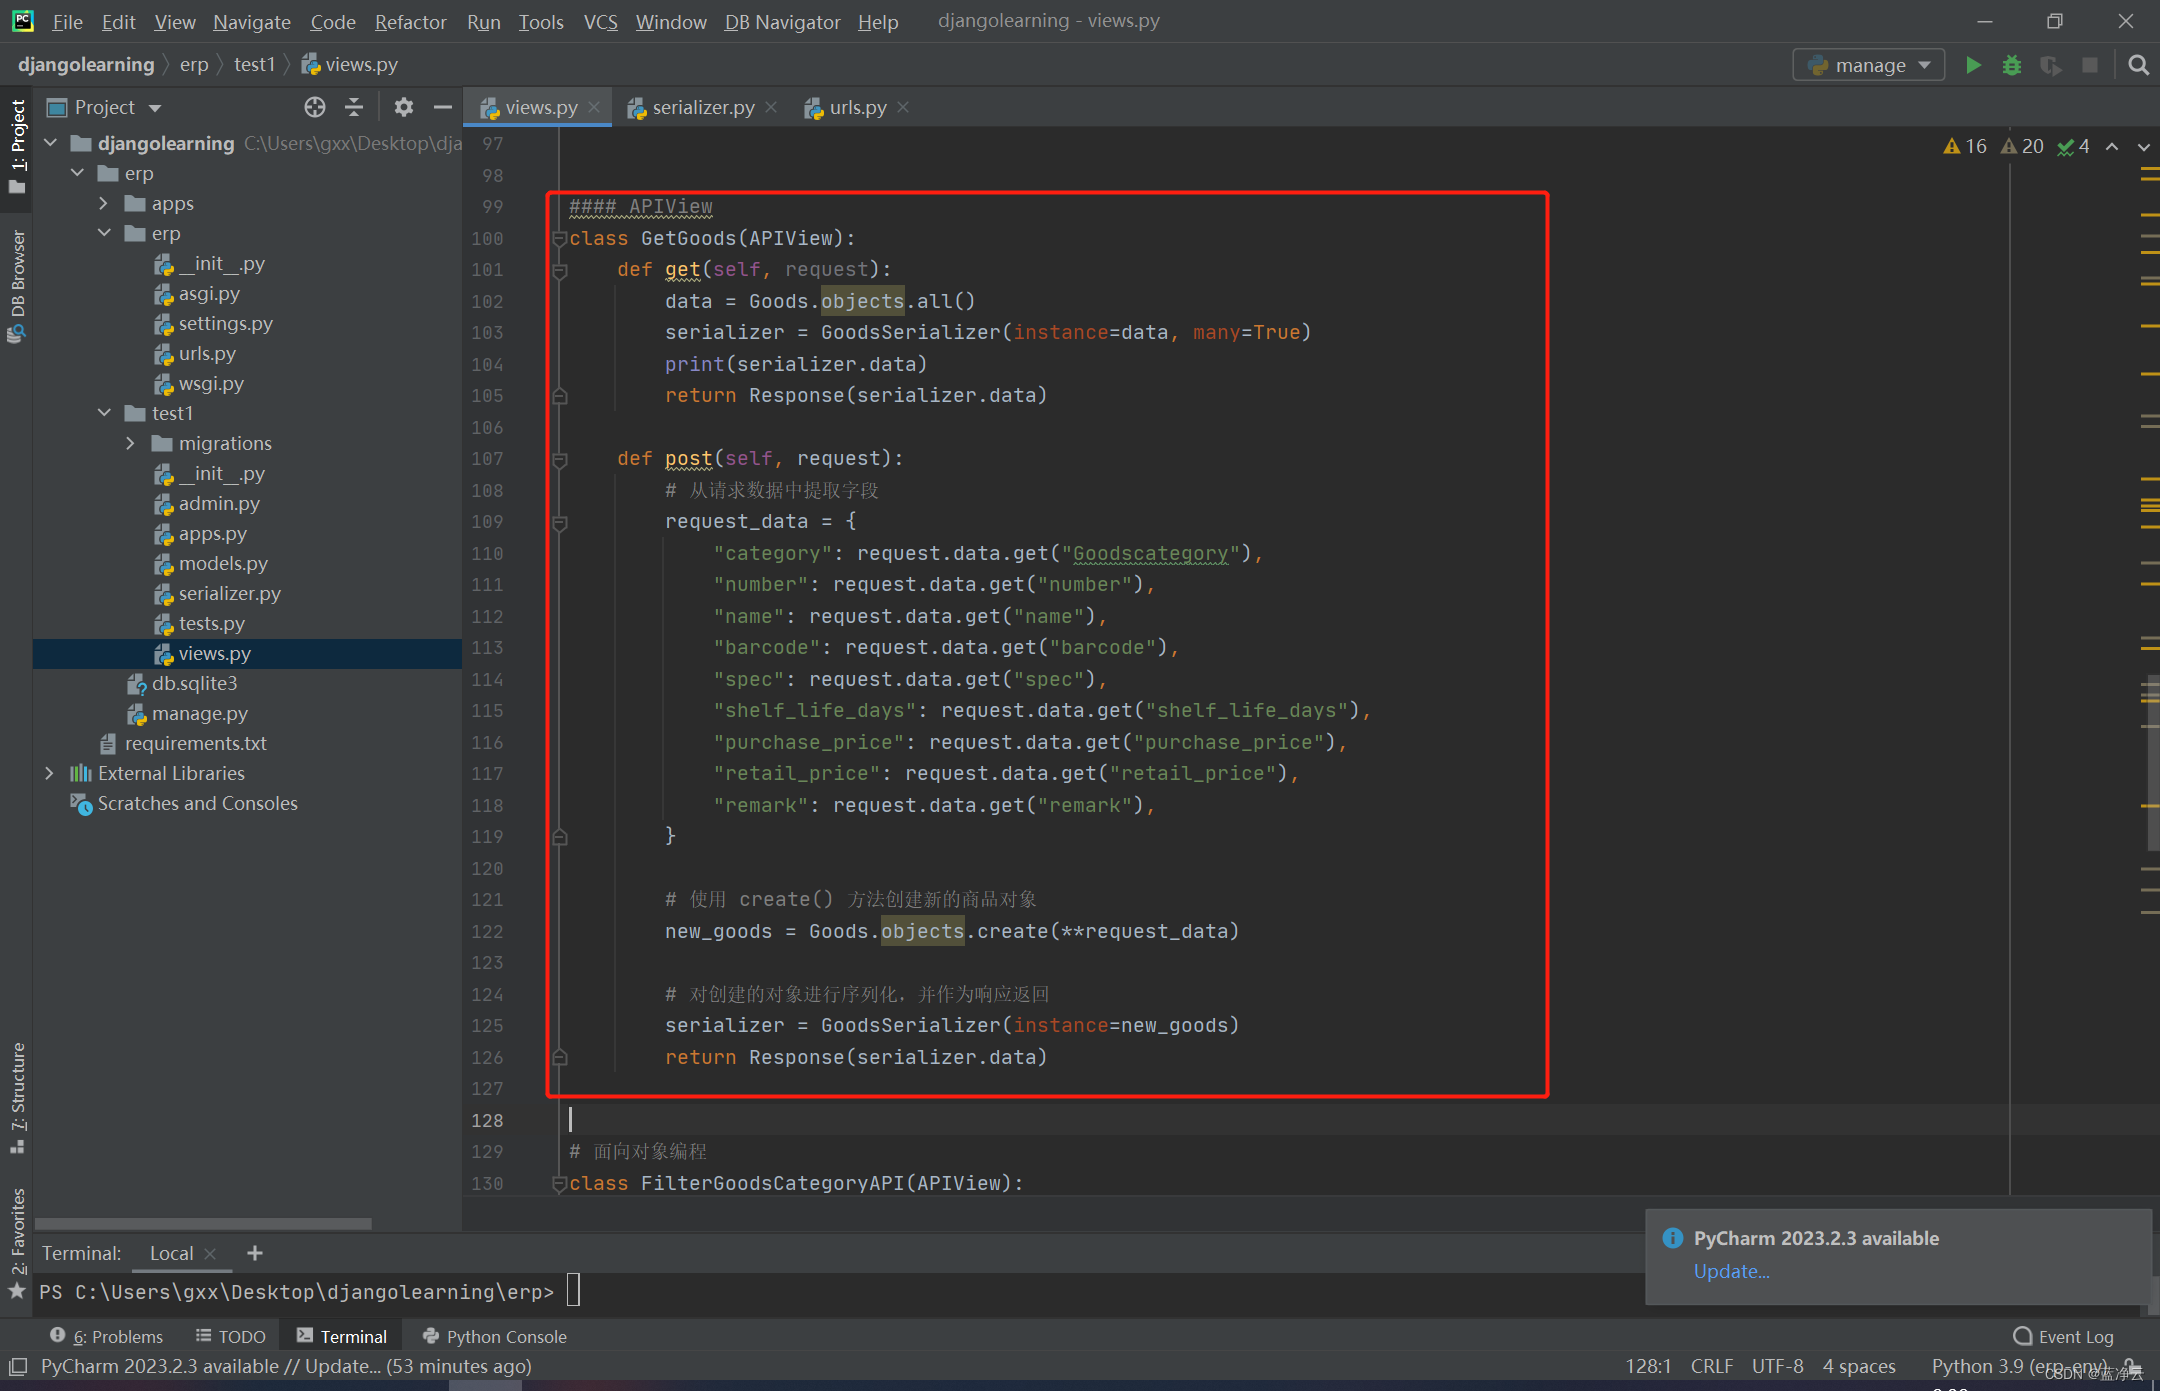Screen dimensions: 2160x1391
Task: Switch to serializer.py editor tab
Action: 702,107
